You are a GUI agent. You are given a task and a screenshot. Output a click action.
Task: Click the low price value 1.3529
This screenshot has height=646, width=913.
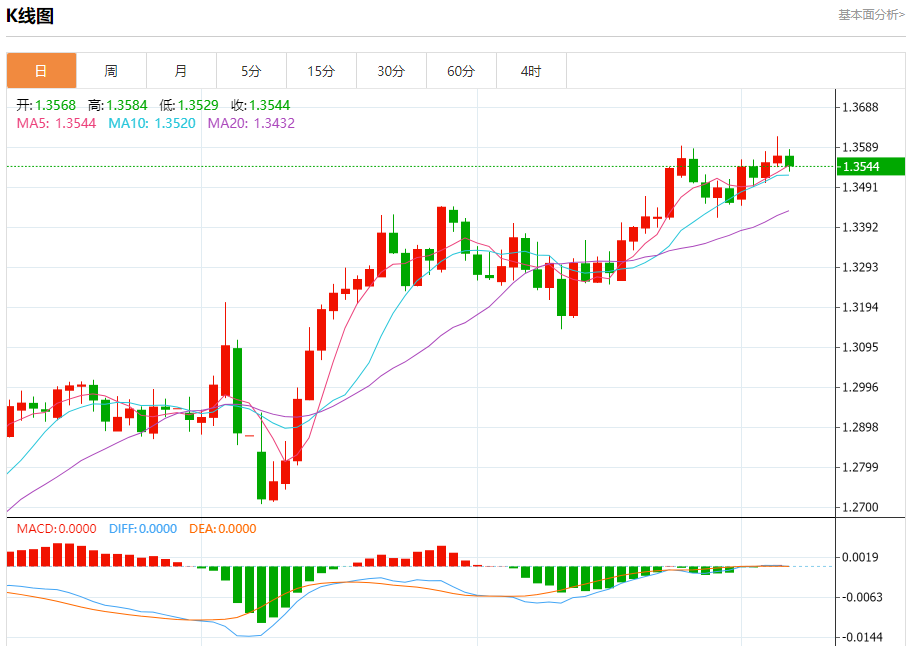(x=198, y=105)
